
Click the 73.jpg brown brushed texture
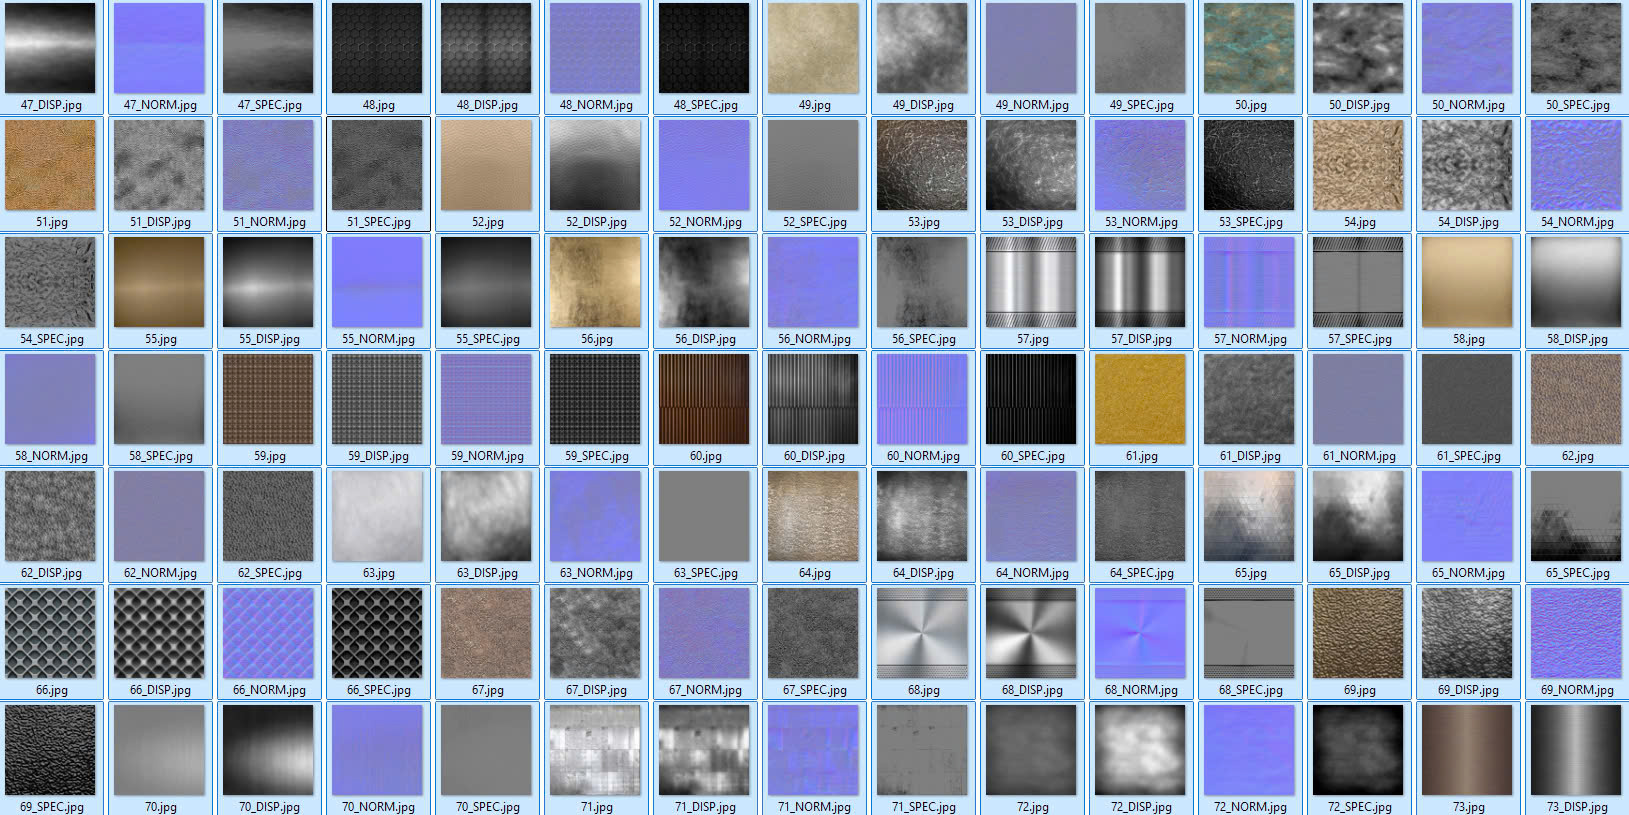click(x=1467, y=750)
